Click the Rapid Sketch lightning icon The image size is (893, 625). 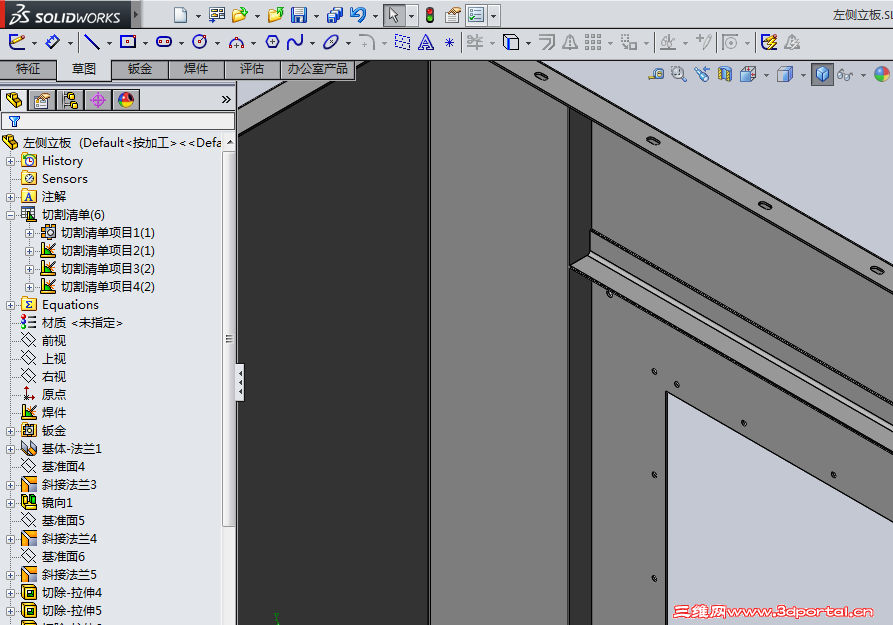(769, 42)
